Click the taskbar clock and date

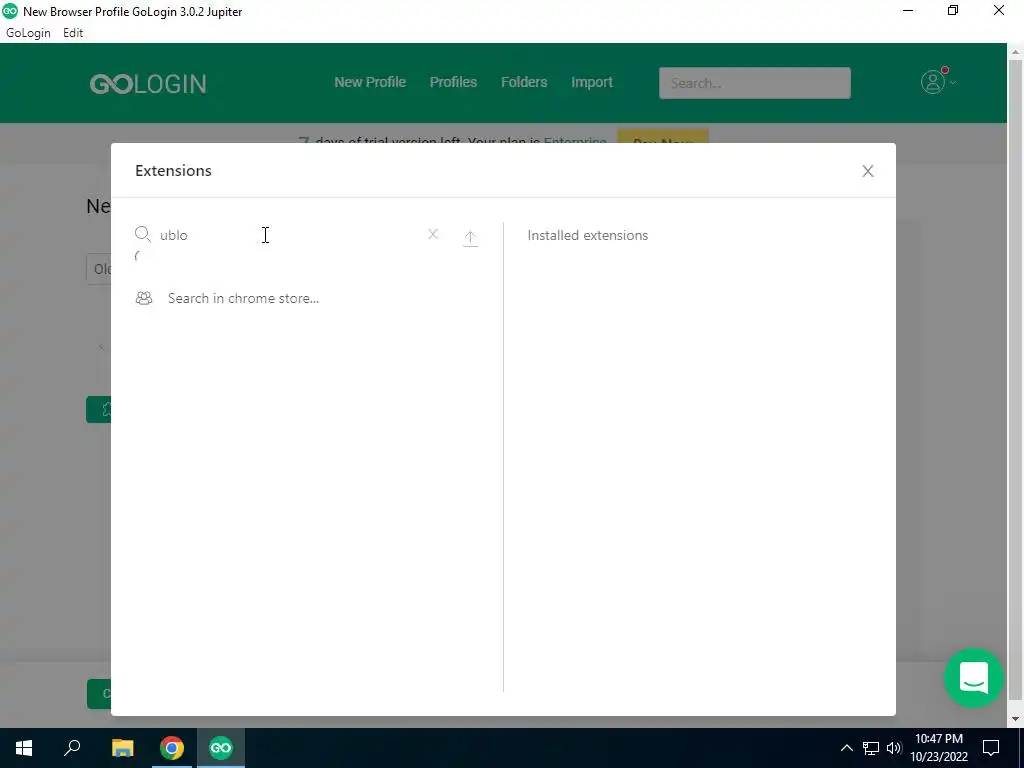938,748
